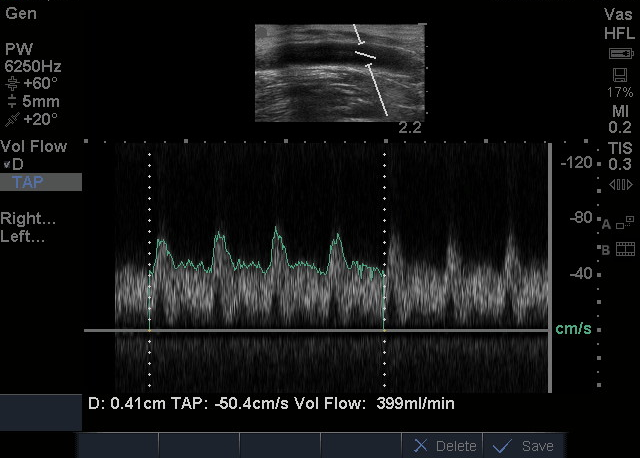Click the steering angle icon
640x458 pixels.
12,120
